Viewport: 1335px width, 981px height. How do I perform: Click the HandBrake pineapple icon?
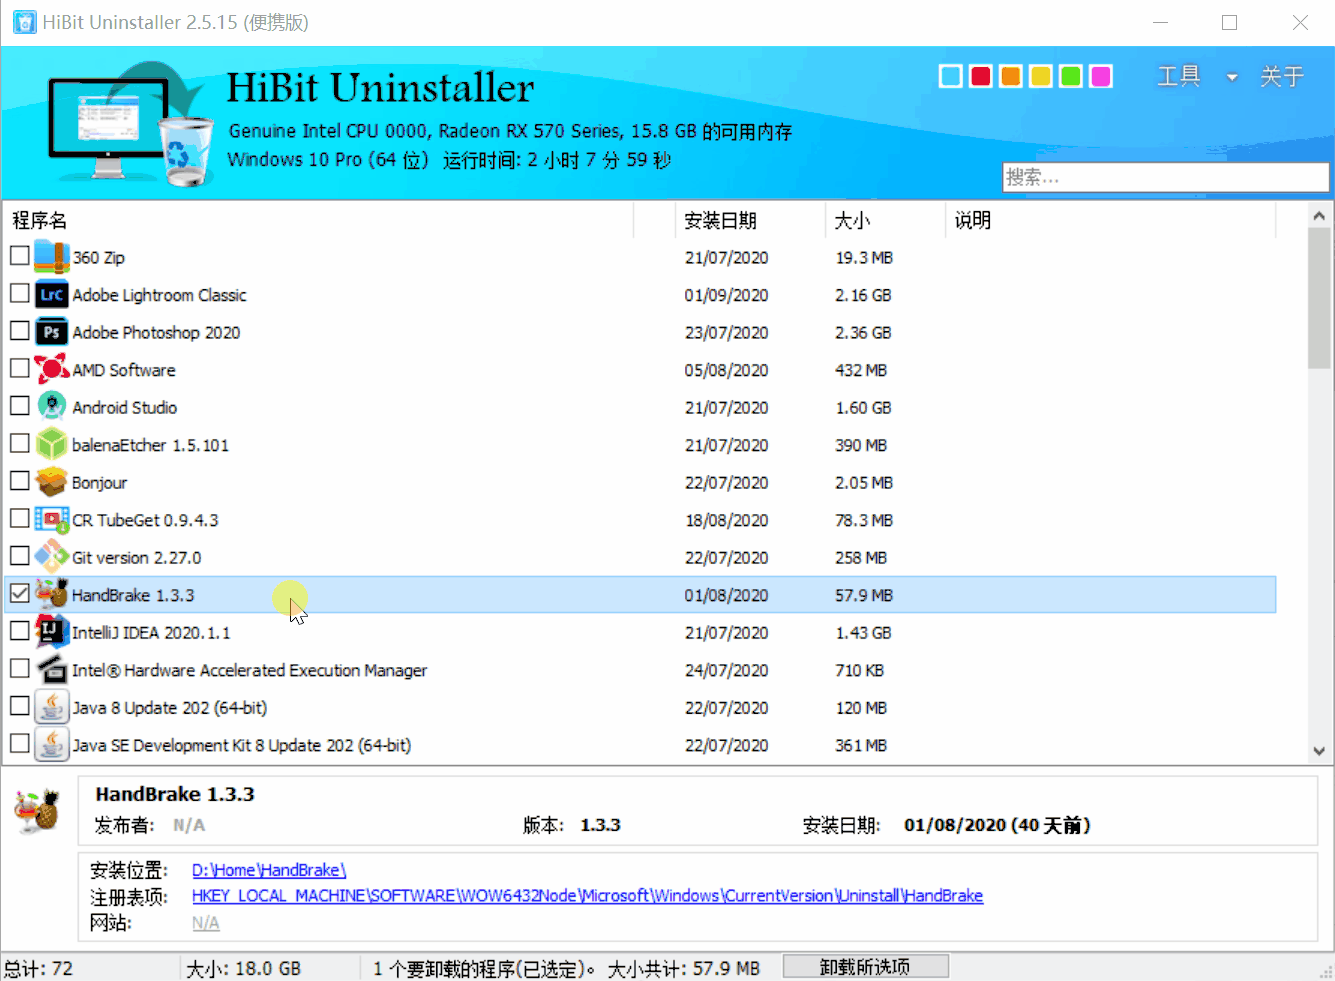(52, 593)
